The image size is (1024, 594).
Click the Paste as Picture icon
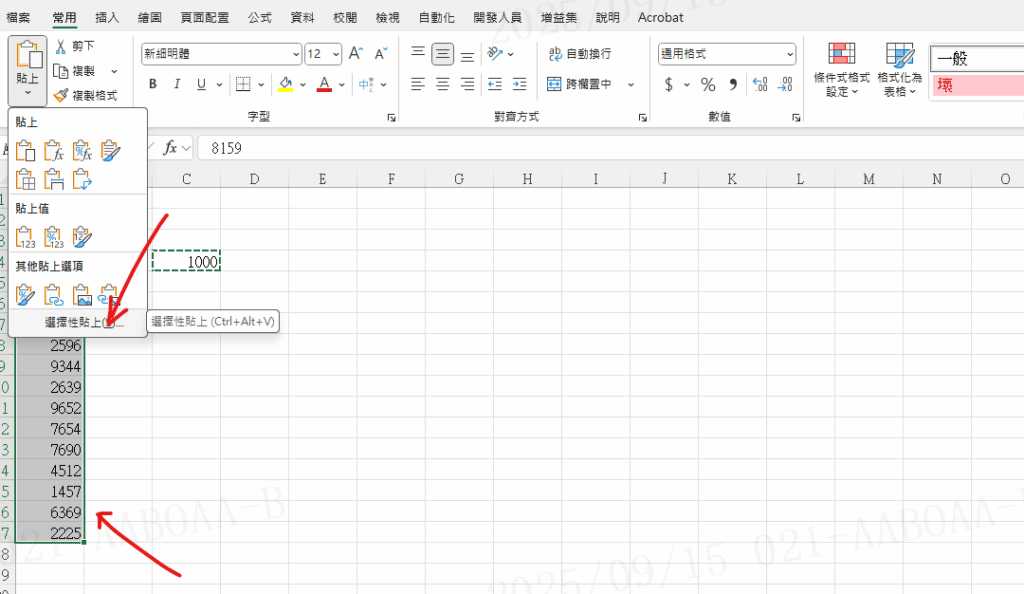pos(82,294)
